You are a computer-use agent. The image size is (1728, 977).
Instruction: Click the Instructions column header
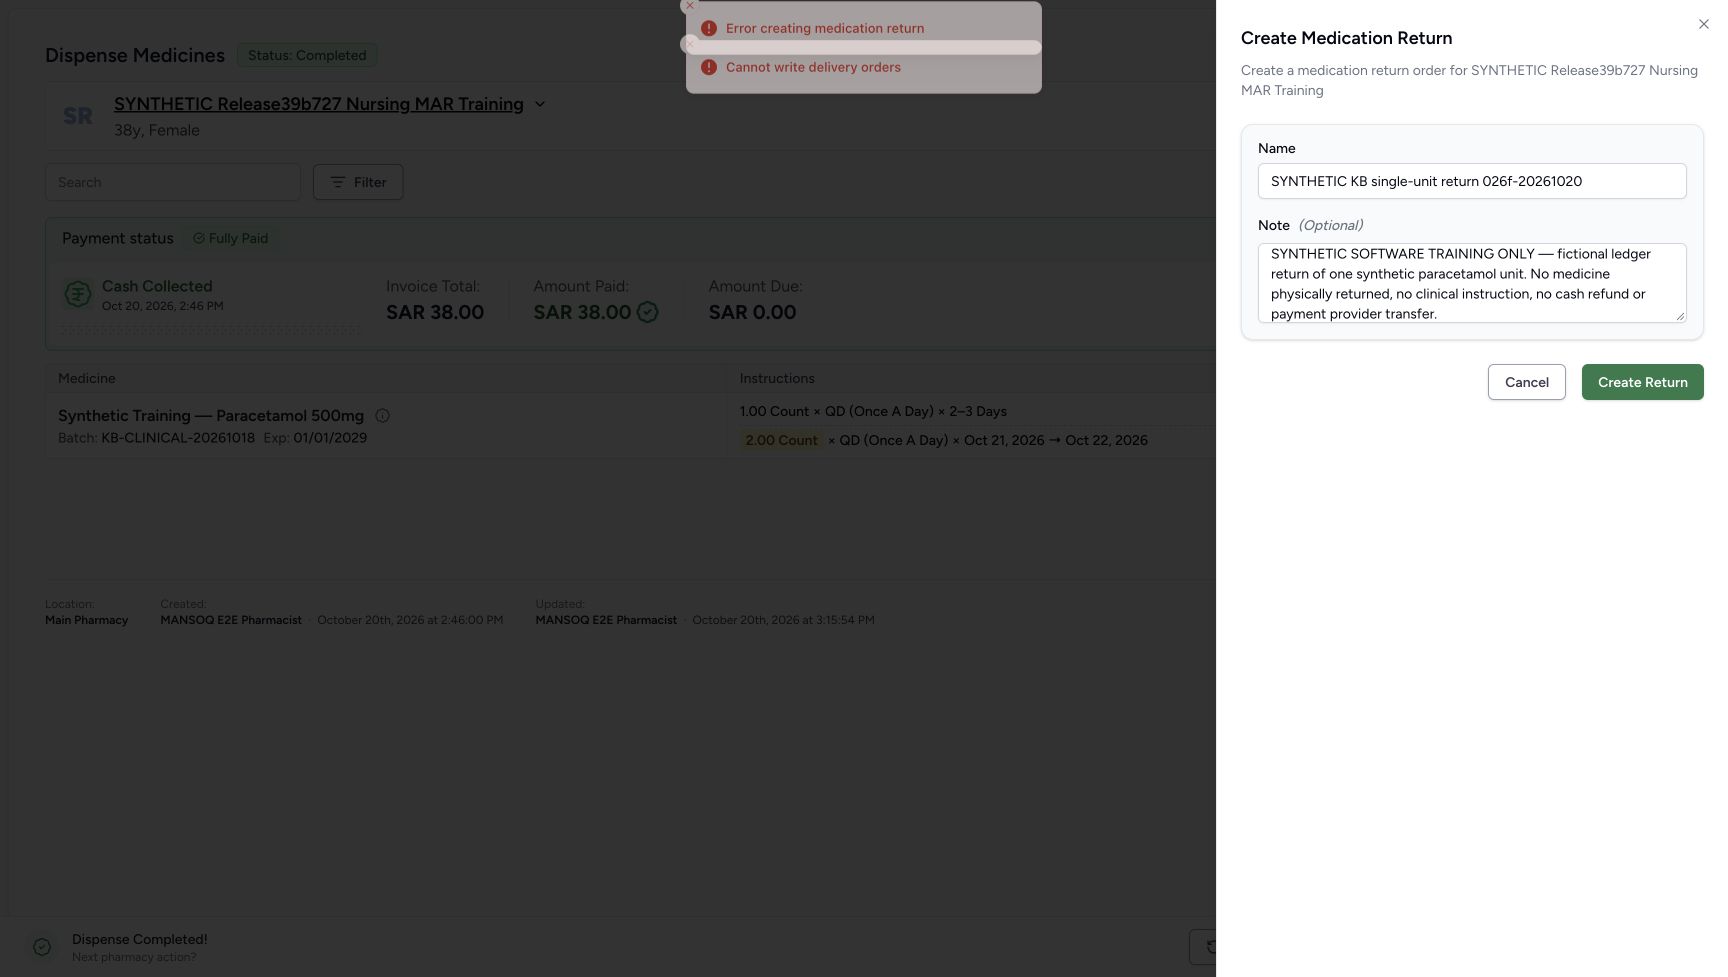(777, 378)
